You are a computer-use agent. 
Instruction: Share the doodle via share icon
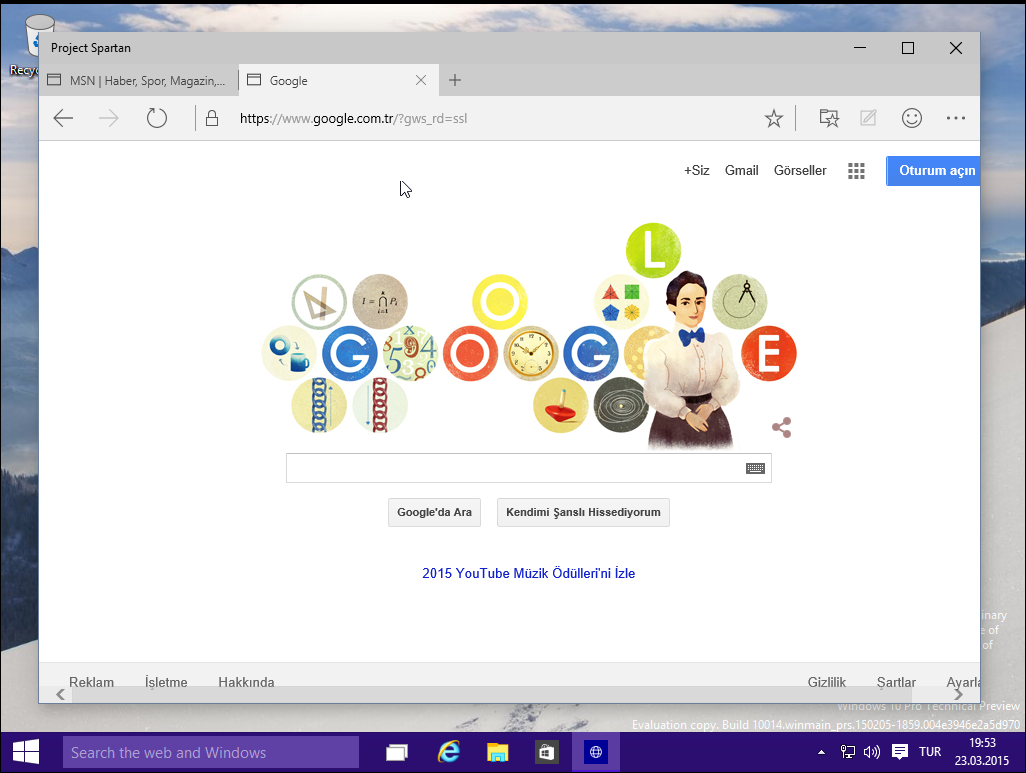coord(781,427)
